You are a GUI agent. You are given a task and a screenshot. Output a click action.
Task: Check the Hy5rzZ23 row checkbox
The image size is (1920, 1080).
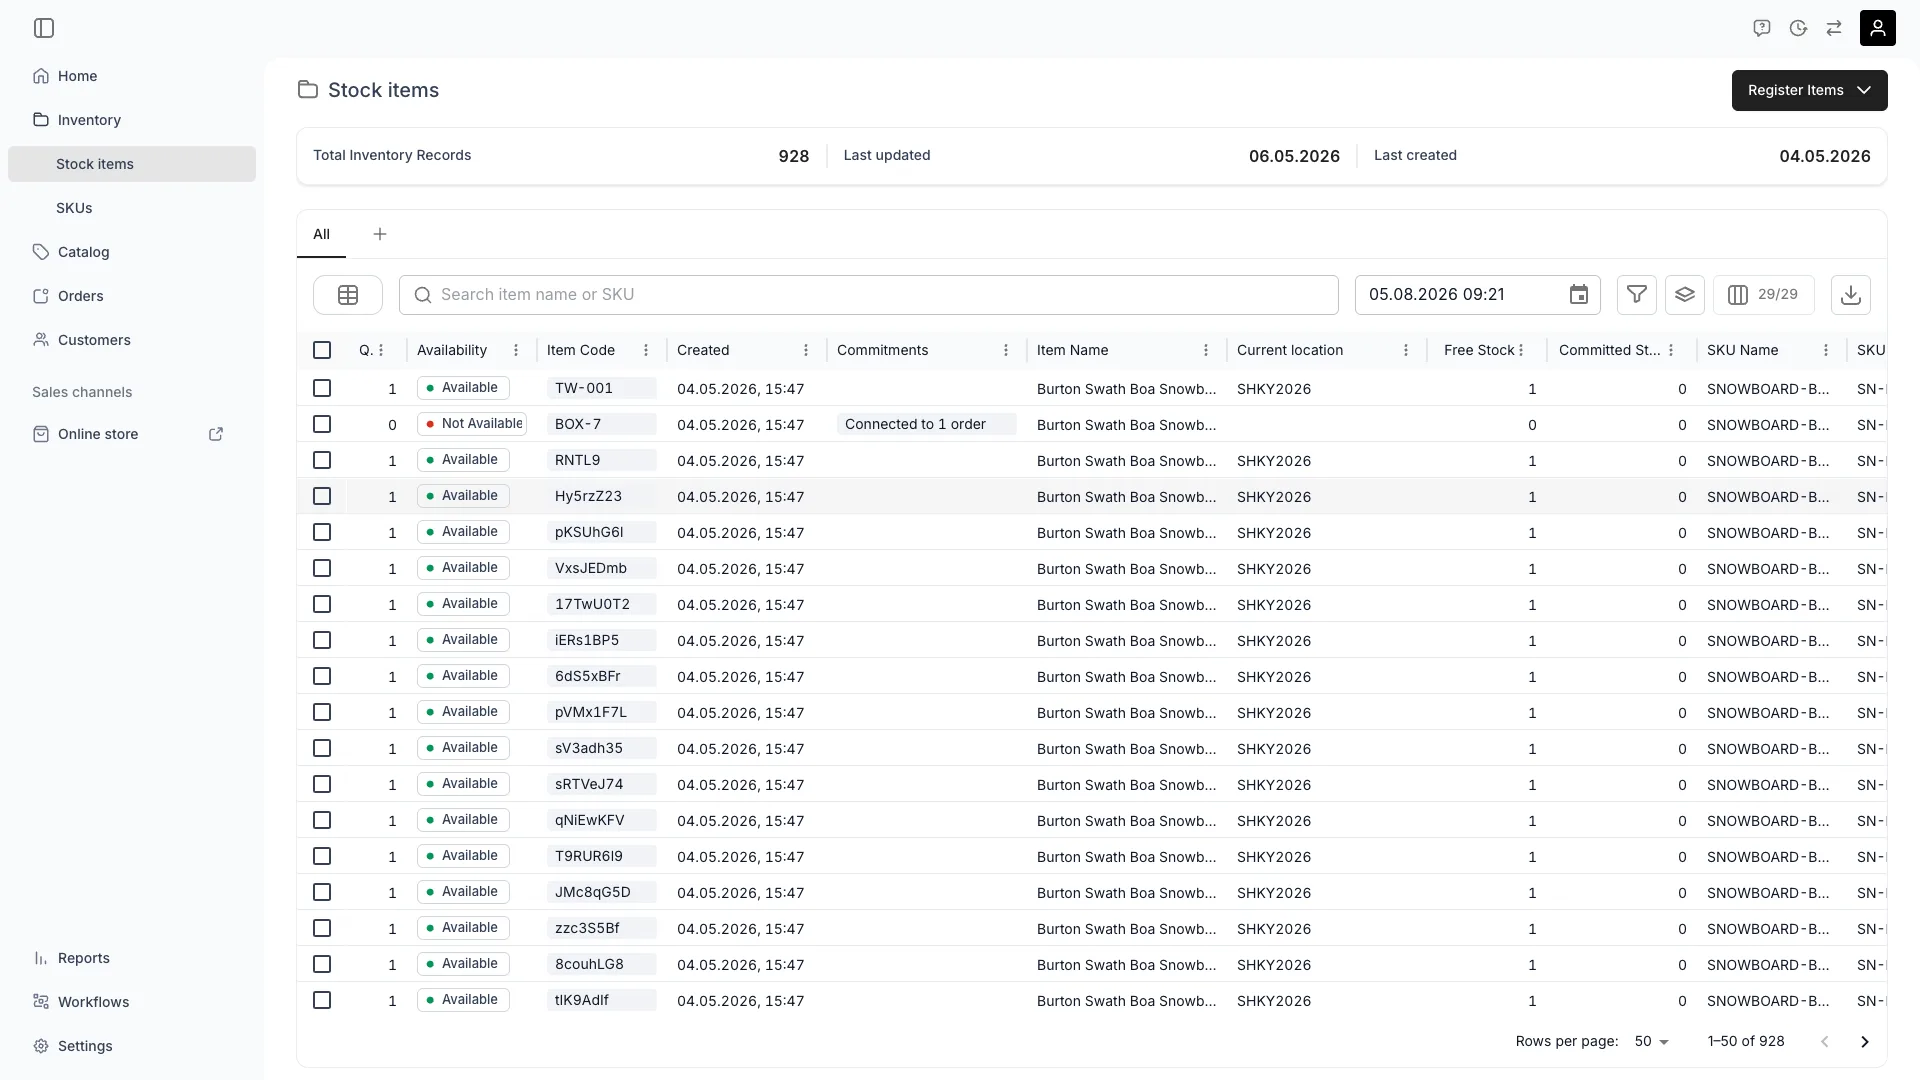[322, 496]
